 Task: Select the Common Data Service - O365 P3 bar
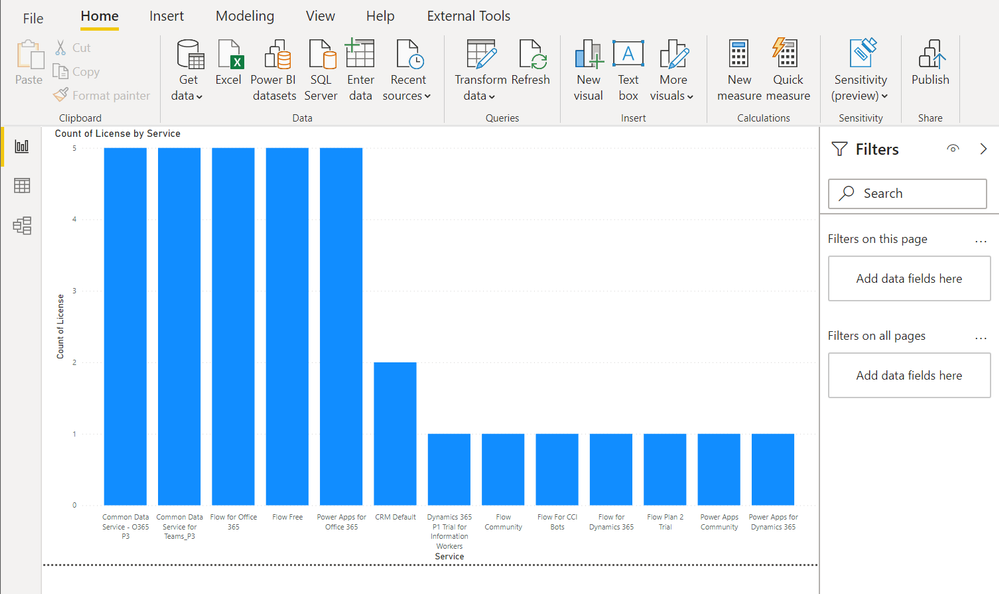[x=126, y=326]
